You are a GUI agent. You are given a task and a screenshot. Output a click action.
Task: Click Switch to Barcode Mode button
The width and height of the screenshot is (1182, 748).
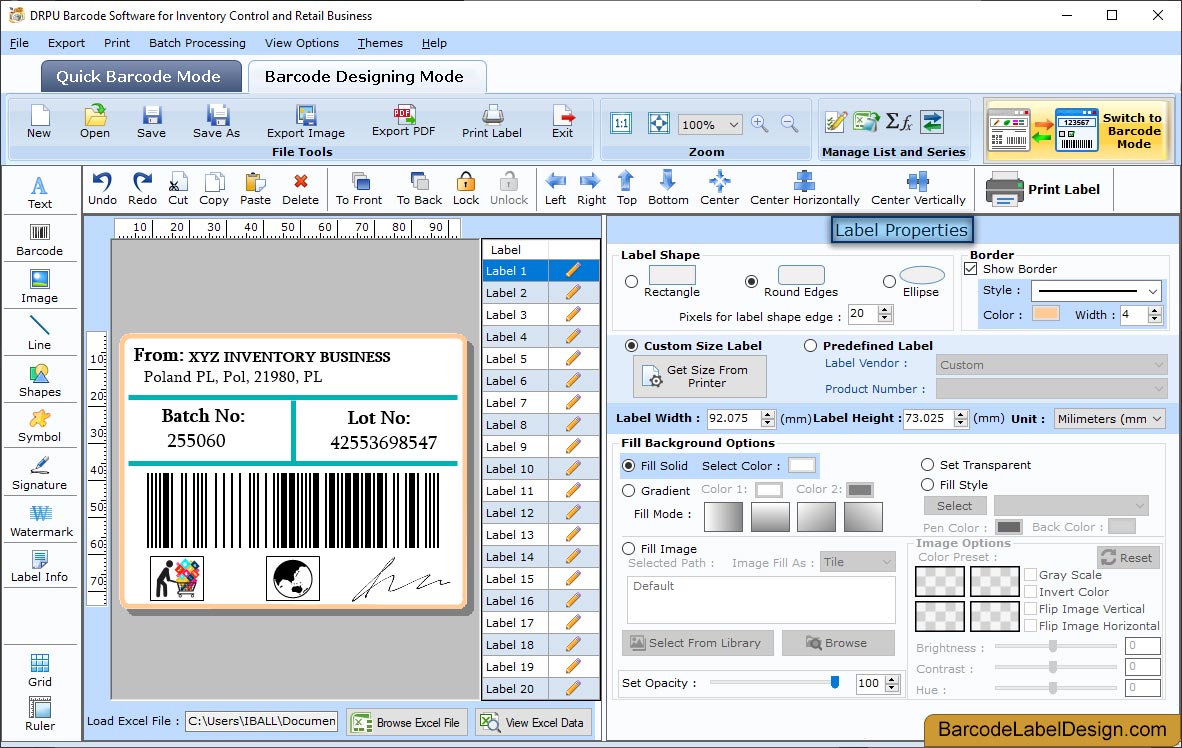point(1078,130)
